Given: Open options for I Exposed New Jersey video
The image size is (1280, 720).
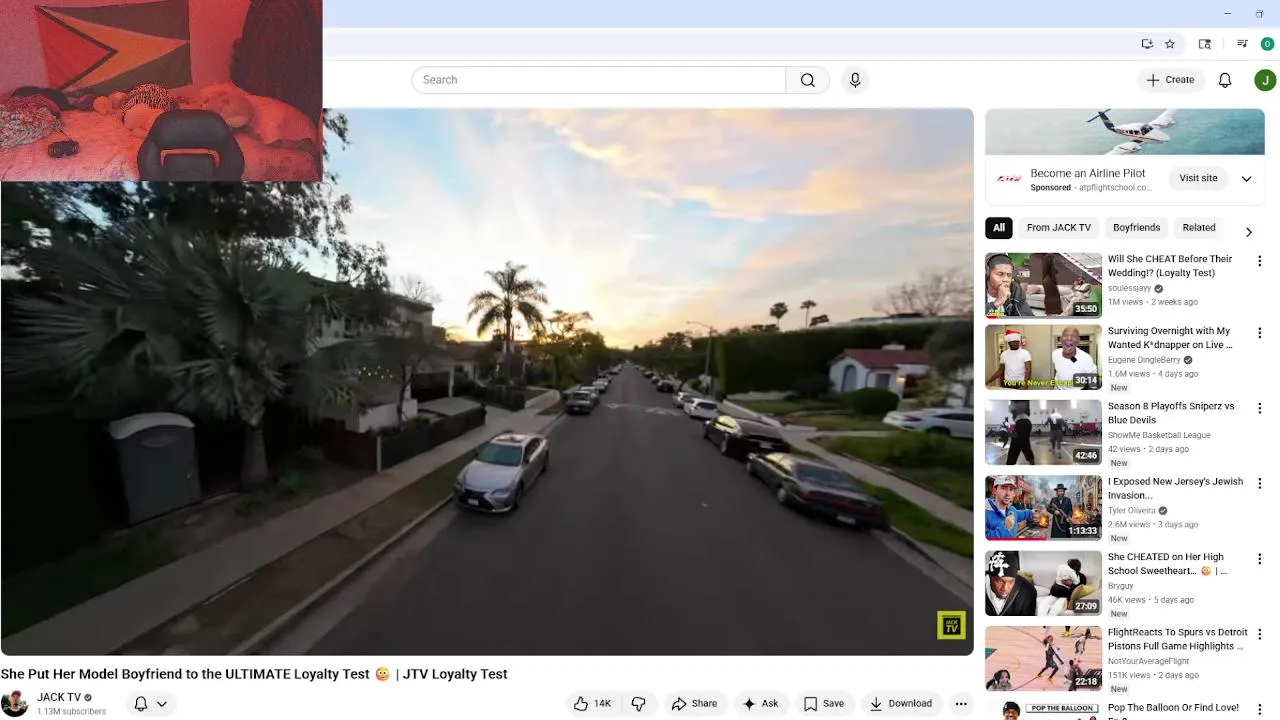Looking at the screenshot, I should tap(1260, 483).
